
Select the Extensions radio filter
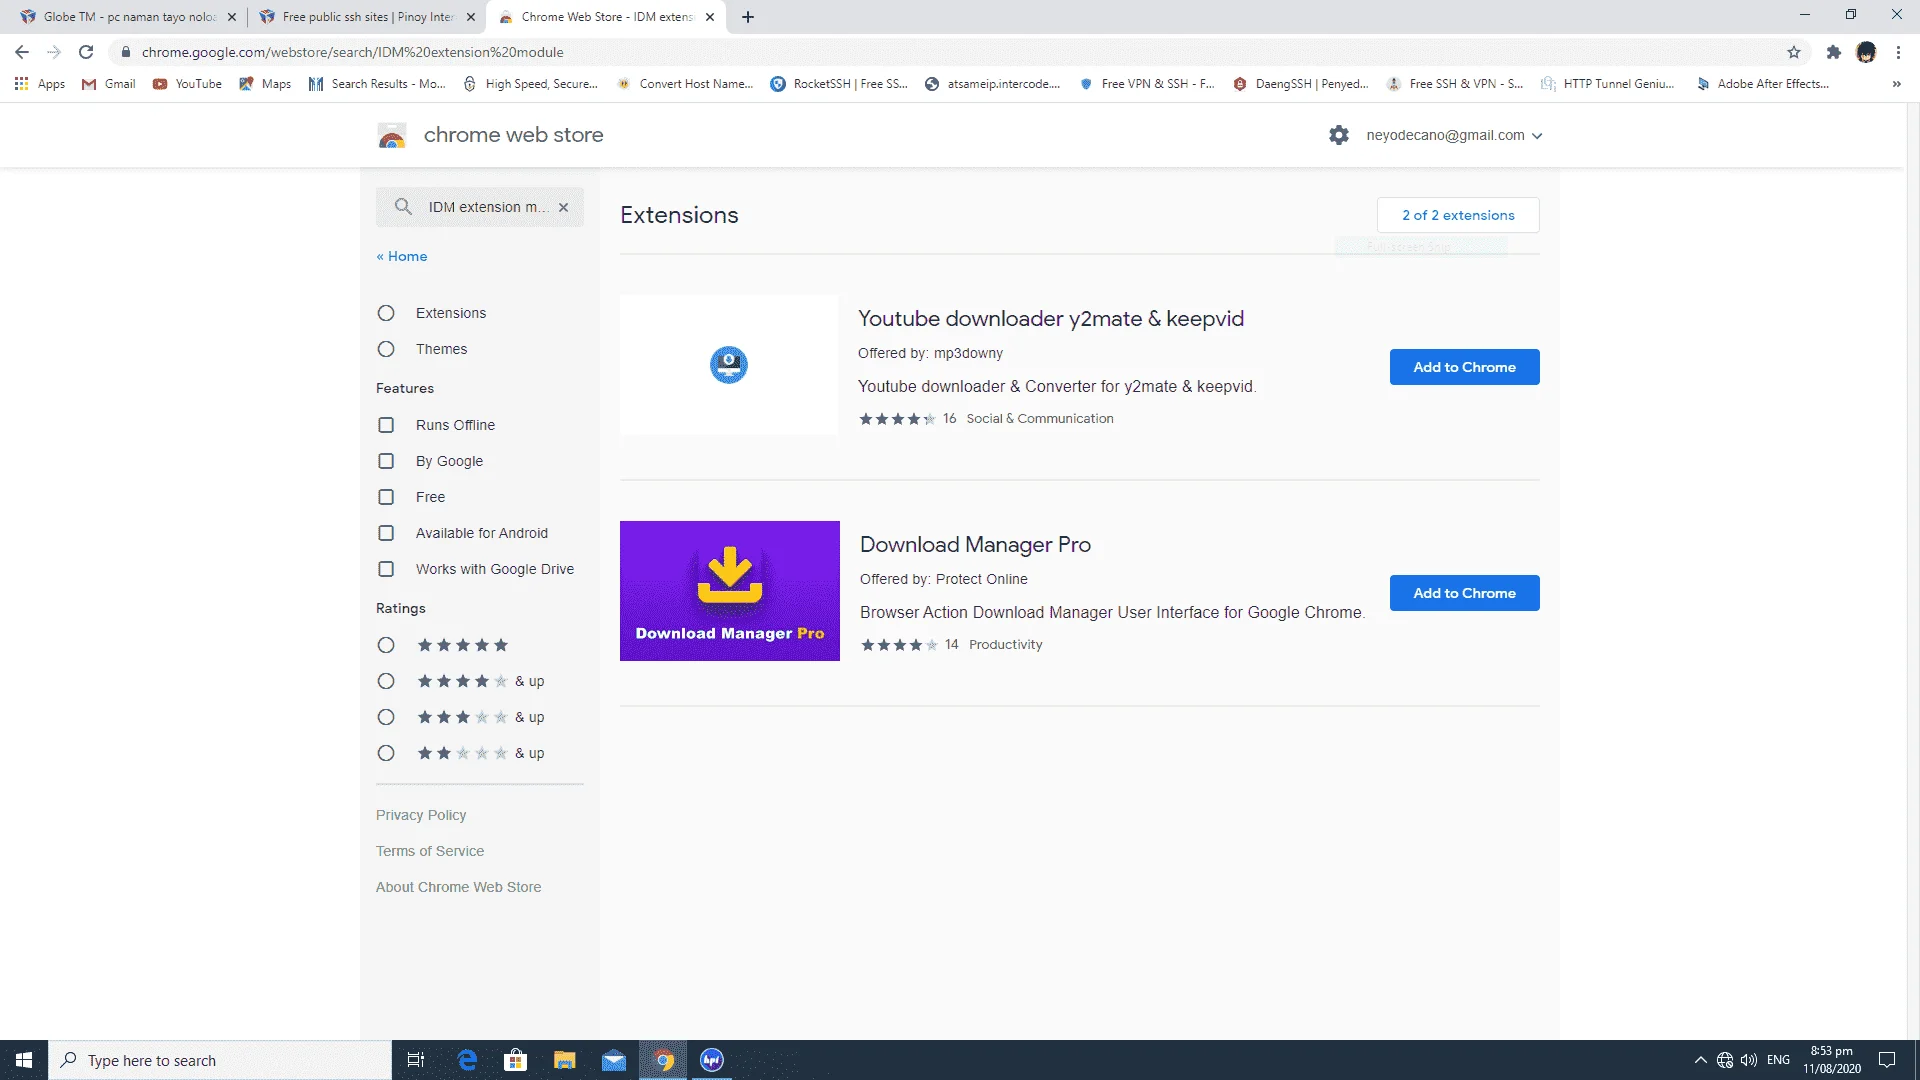(386, 313)
